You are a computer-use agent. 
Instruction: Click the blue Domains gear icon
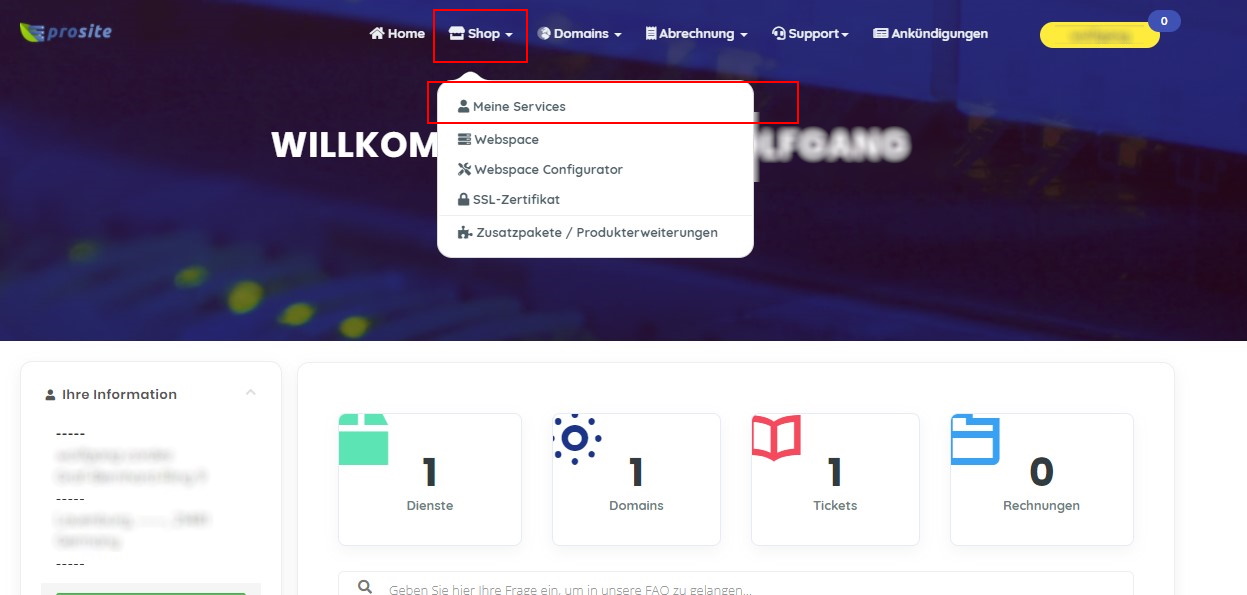click(577, 439)
